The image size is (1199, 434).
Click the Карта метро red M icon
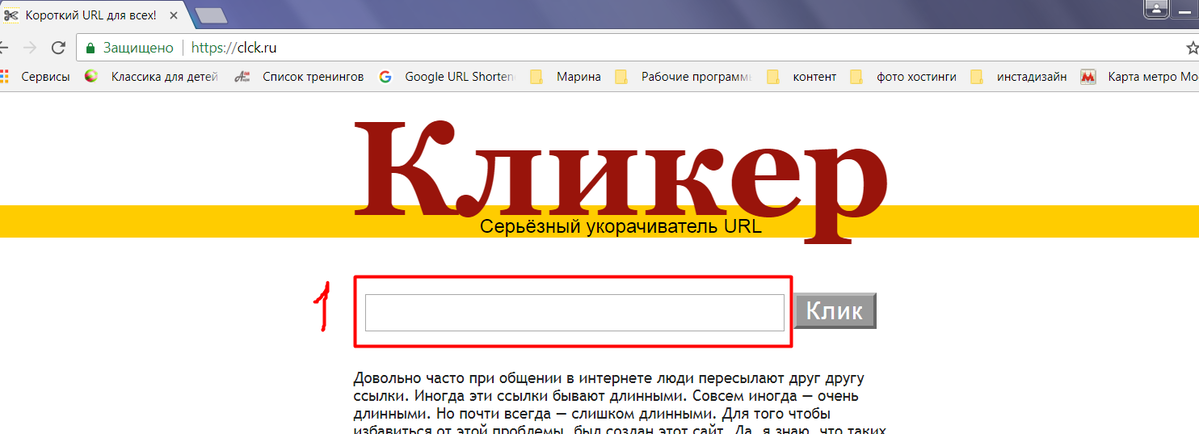pos(1088,76)
